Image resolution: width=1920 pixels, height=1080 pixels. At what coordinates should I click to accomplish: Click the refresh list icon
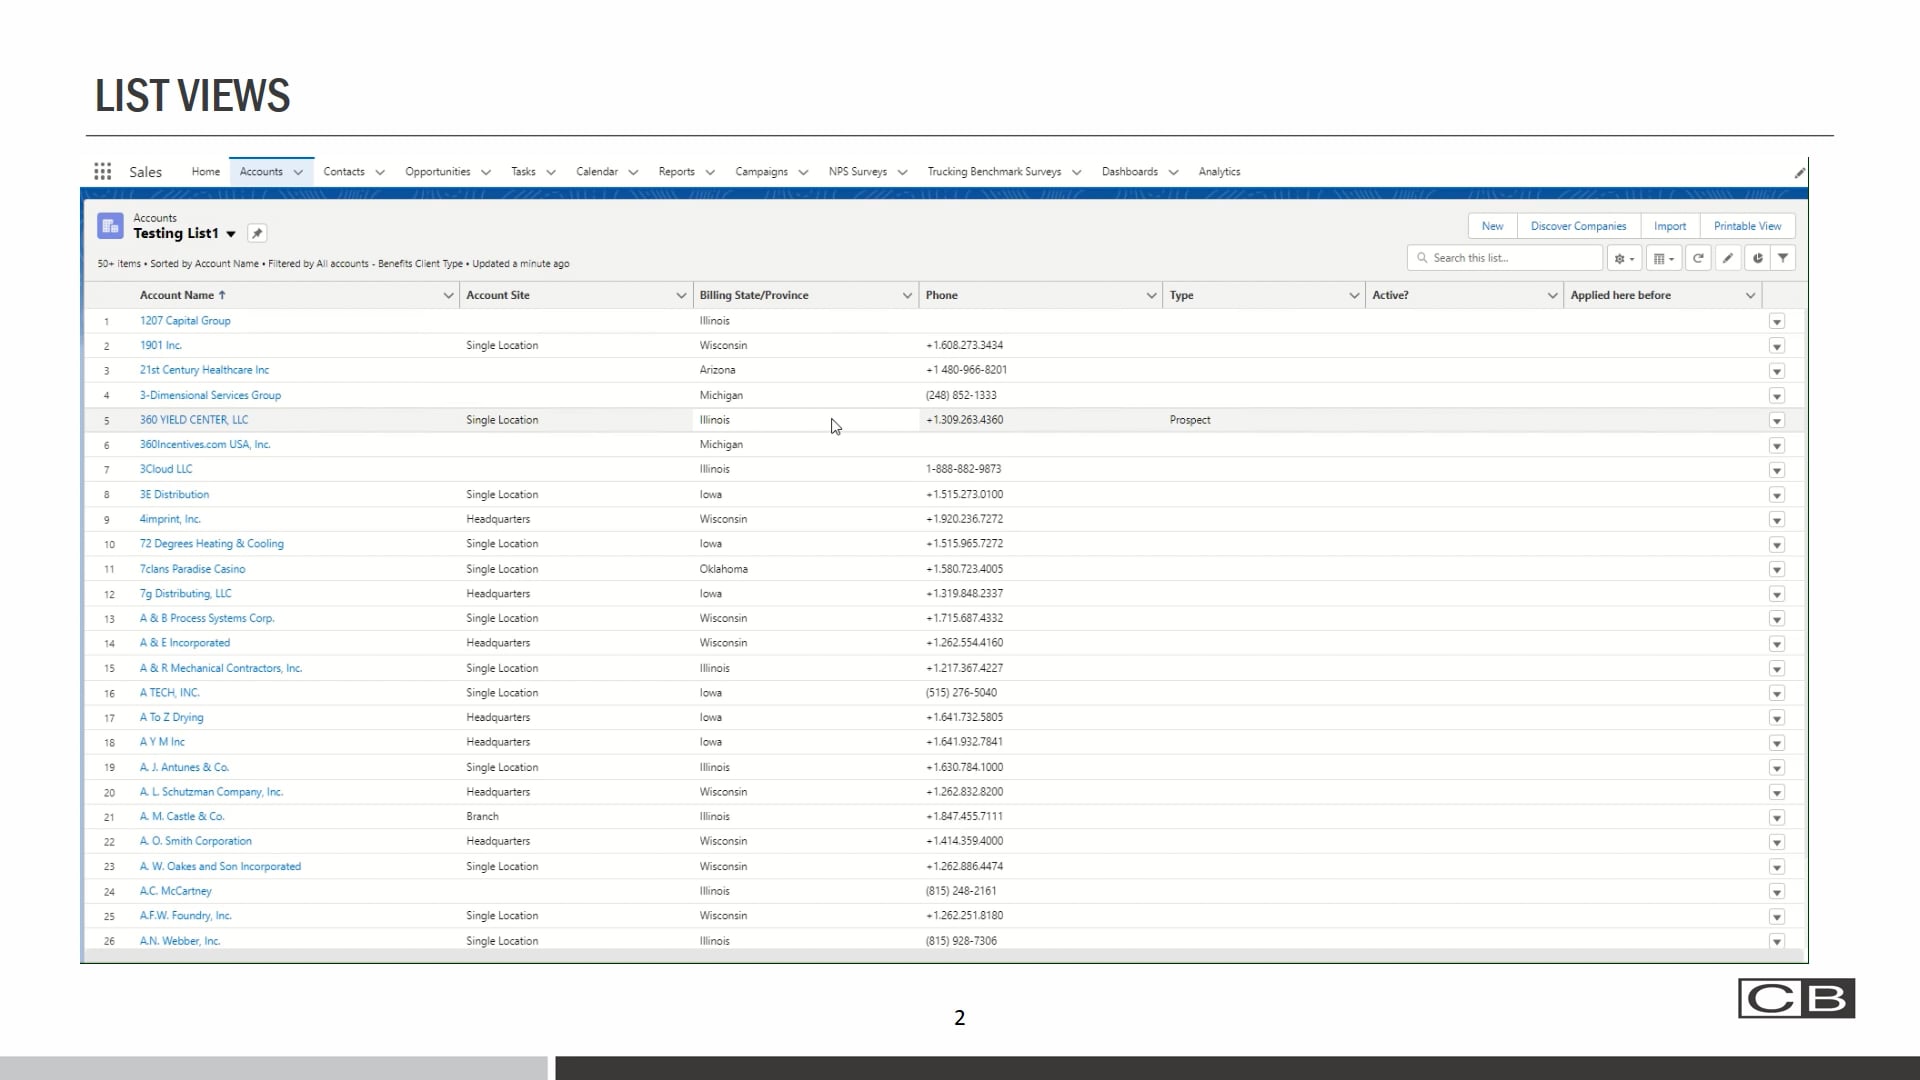point(1698,258)
